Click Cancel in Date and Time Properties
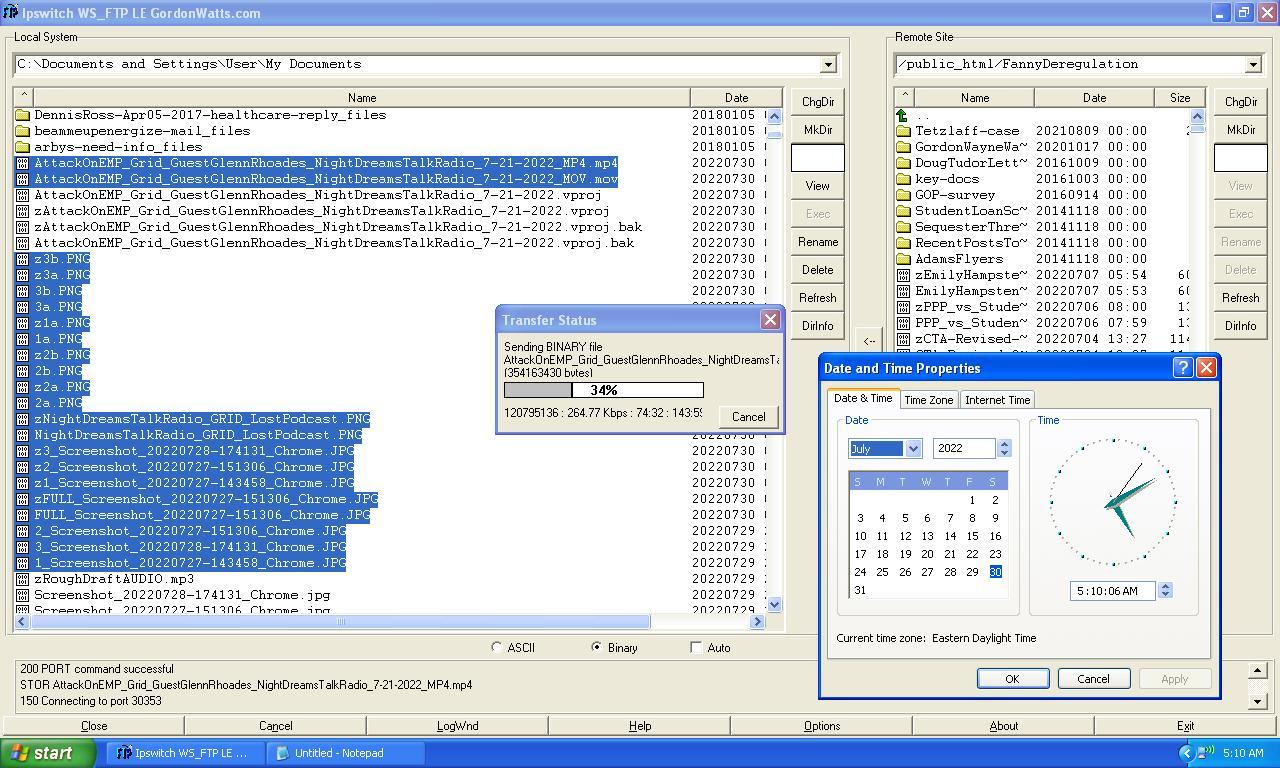 click(x=1093, y=679)
